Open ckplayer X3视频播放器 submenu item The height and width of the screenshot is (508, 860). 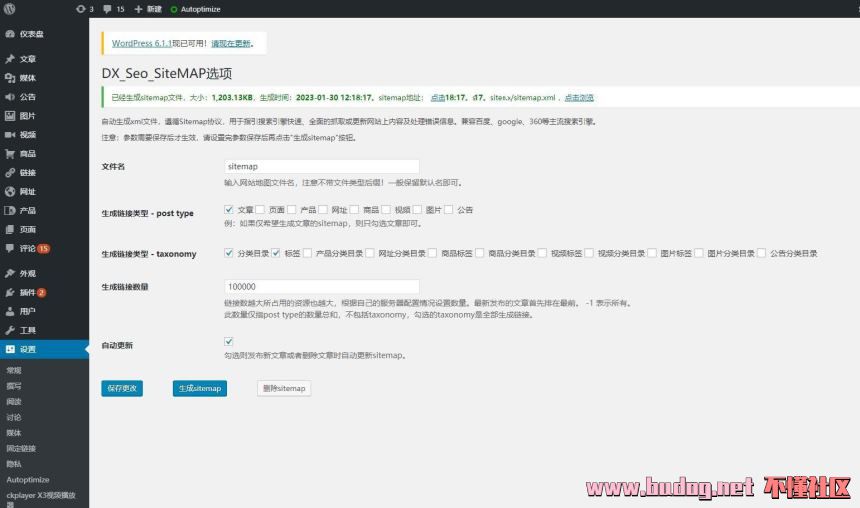click(x=41, y=499)
